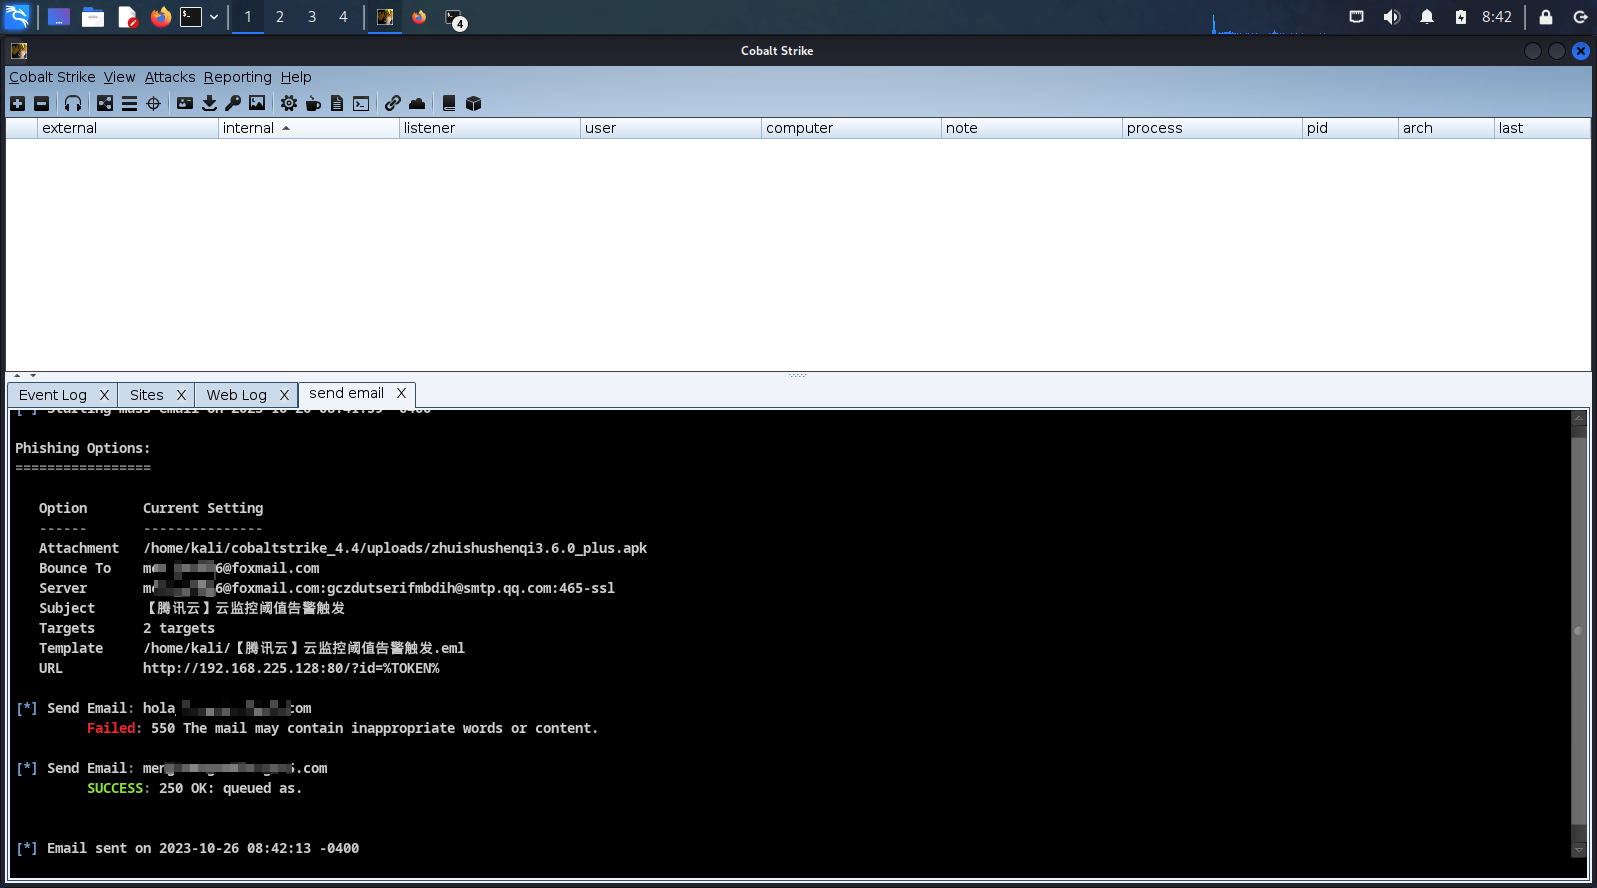Launch the text editor from the panel
Viewport: 1597px width, 888px height.
[x=127, y=17]
